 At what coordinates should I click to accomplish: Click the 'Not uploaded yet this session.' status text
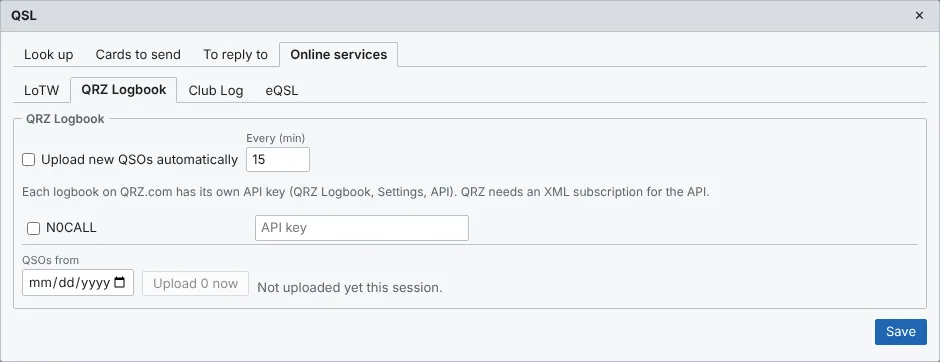[x=350, y=288]
